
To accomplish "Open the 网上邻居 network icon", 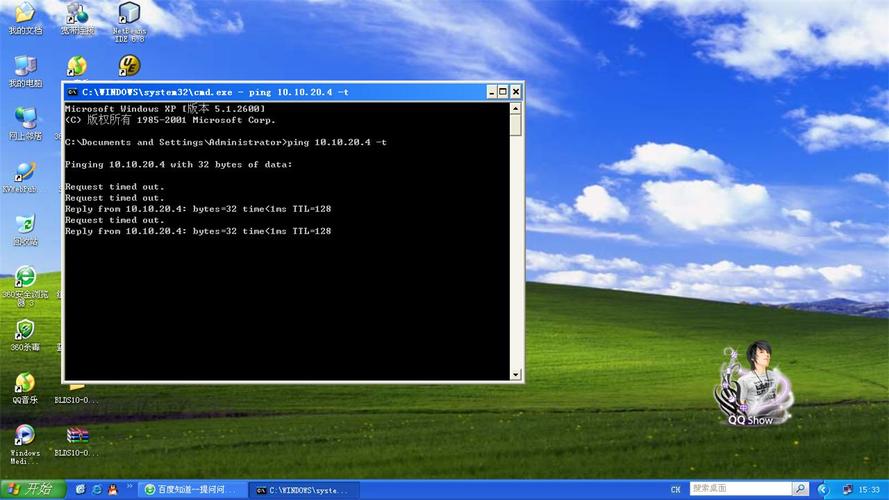I will [x=25, y=124].
